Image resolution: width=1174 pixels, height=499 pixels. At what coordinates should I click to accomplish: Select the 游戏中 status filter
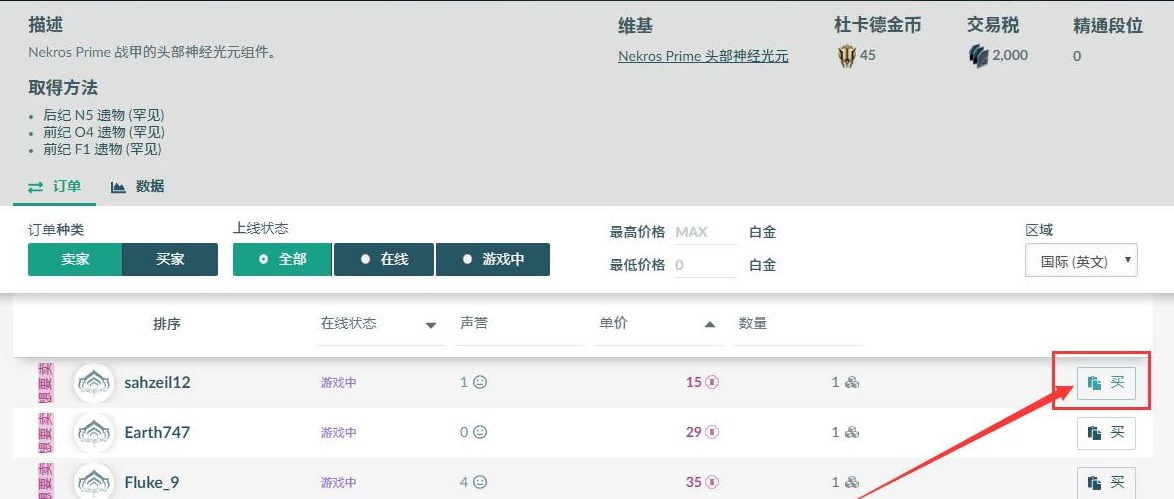(493, 259)
